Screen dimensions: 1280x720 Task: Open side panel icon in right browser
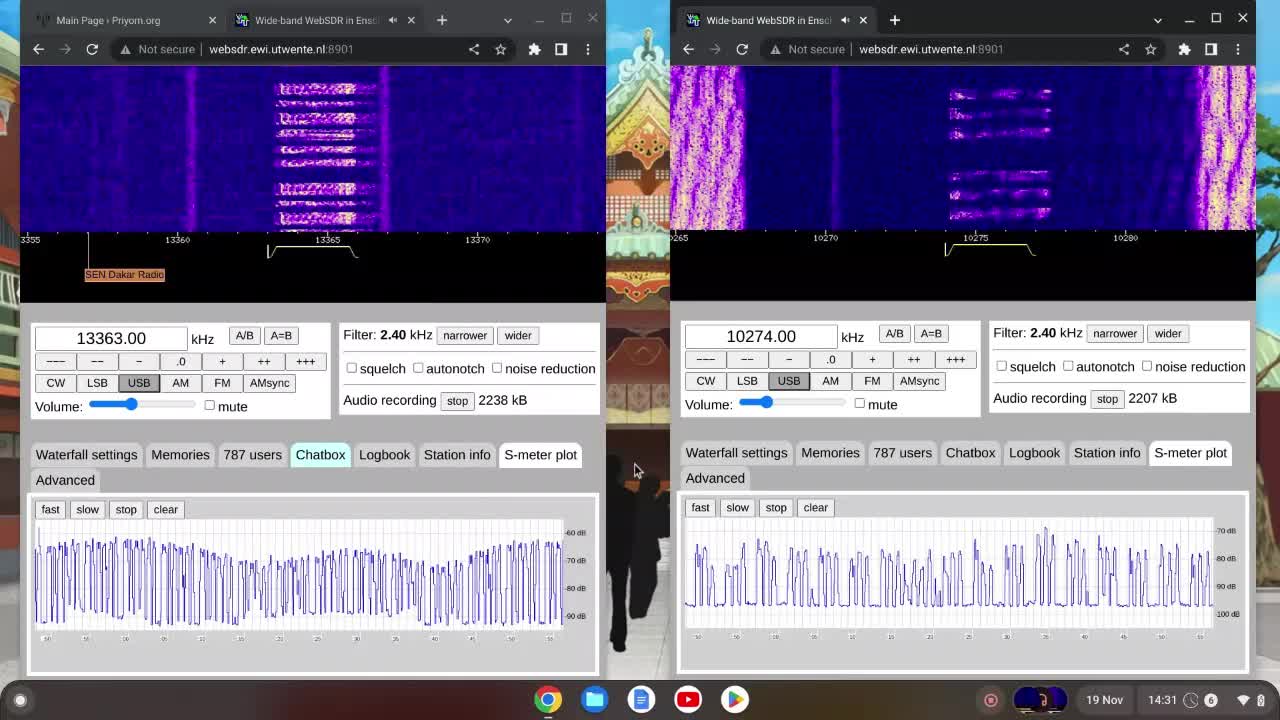click(x=1211, y=49)
